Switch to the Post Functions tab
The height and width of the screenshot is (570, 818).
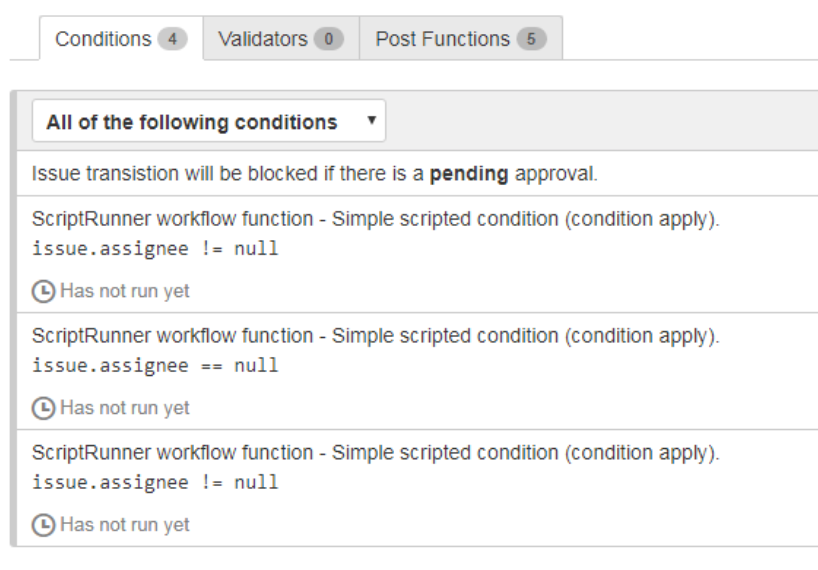point(461,39)
